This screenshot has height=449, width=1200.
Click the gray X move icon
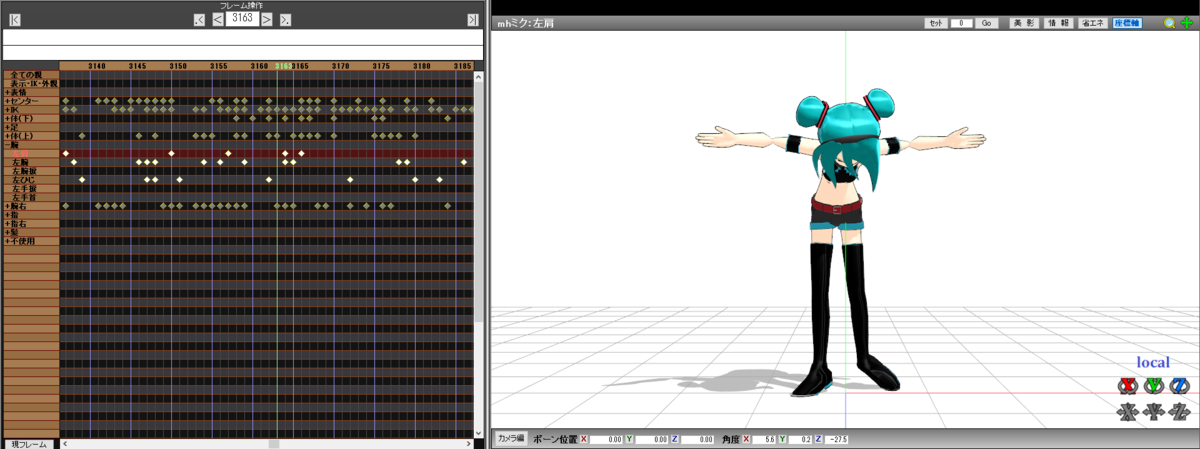coord(1127,410)
